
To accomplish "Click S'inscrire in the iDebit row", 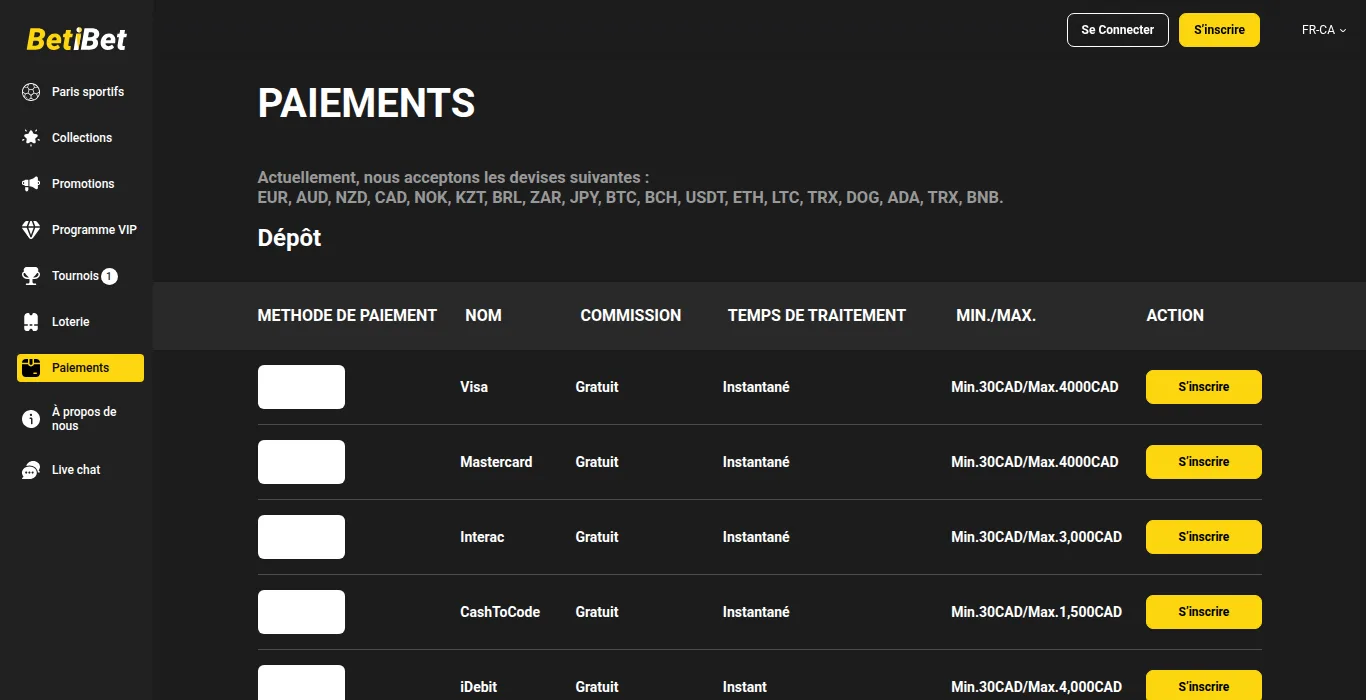I will click(x=1204, y=686).
